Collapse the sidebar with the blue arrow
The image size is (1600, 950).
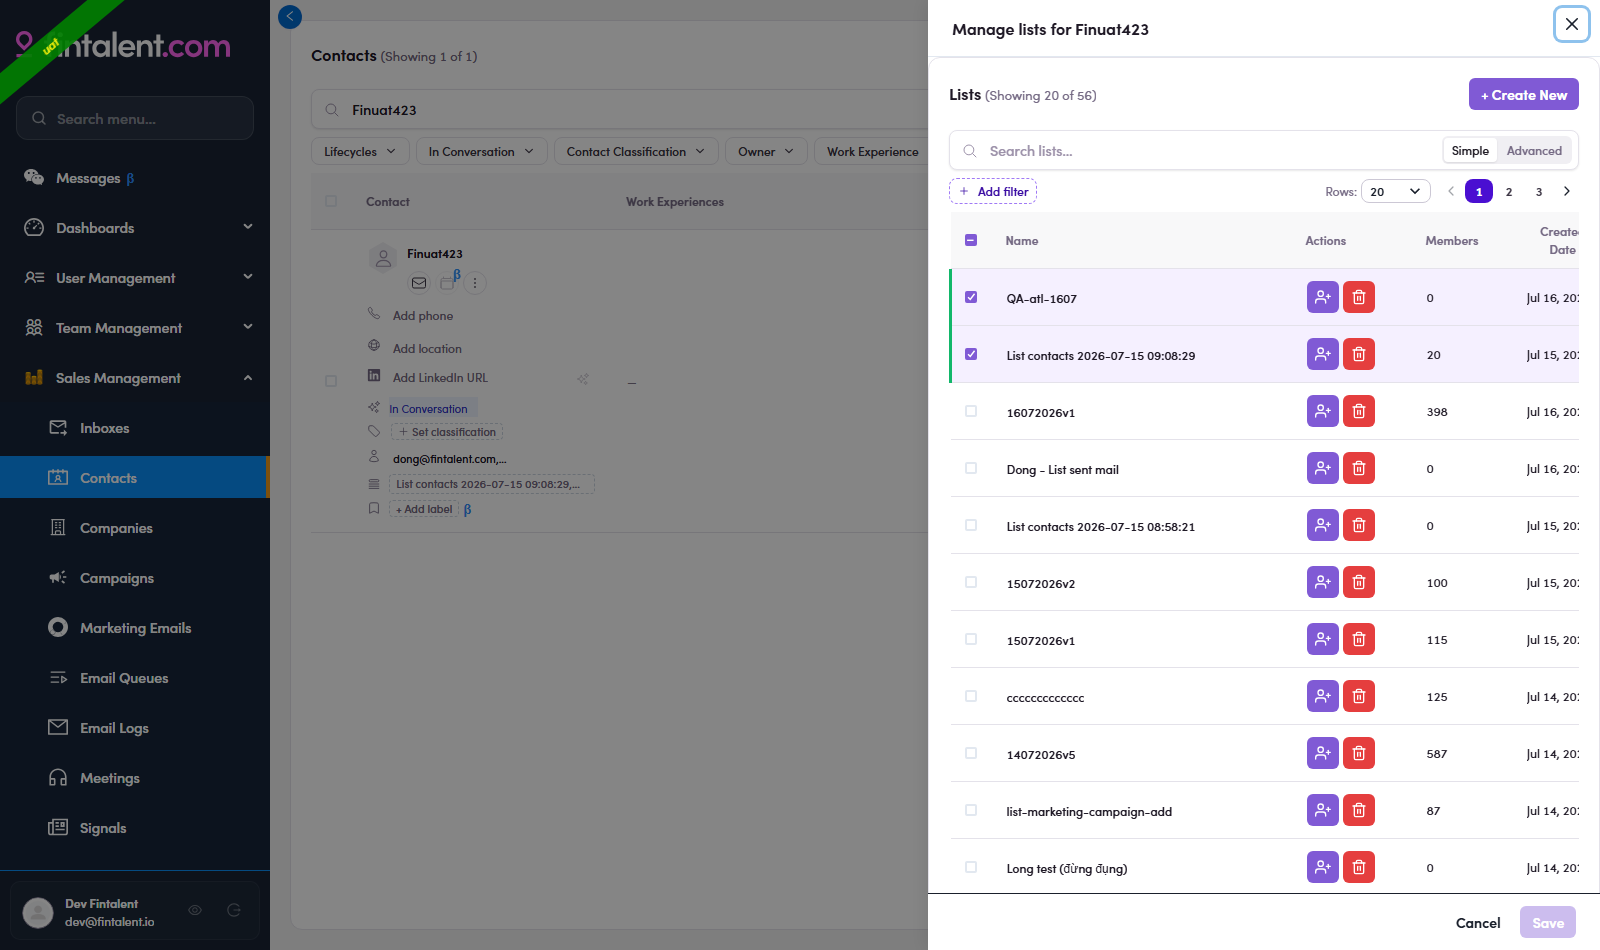point(290,16)
